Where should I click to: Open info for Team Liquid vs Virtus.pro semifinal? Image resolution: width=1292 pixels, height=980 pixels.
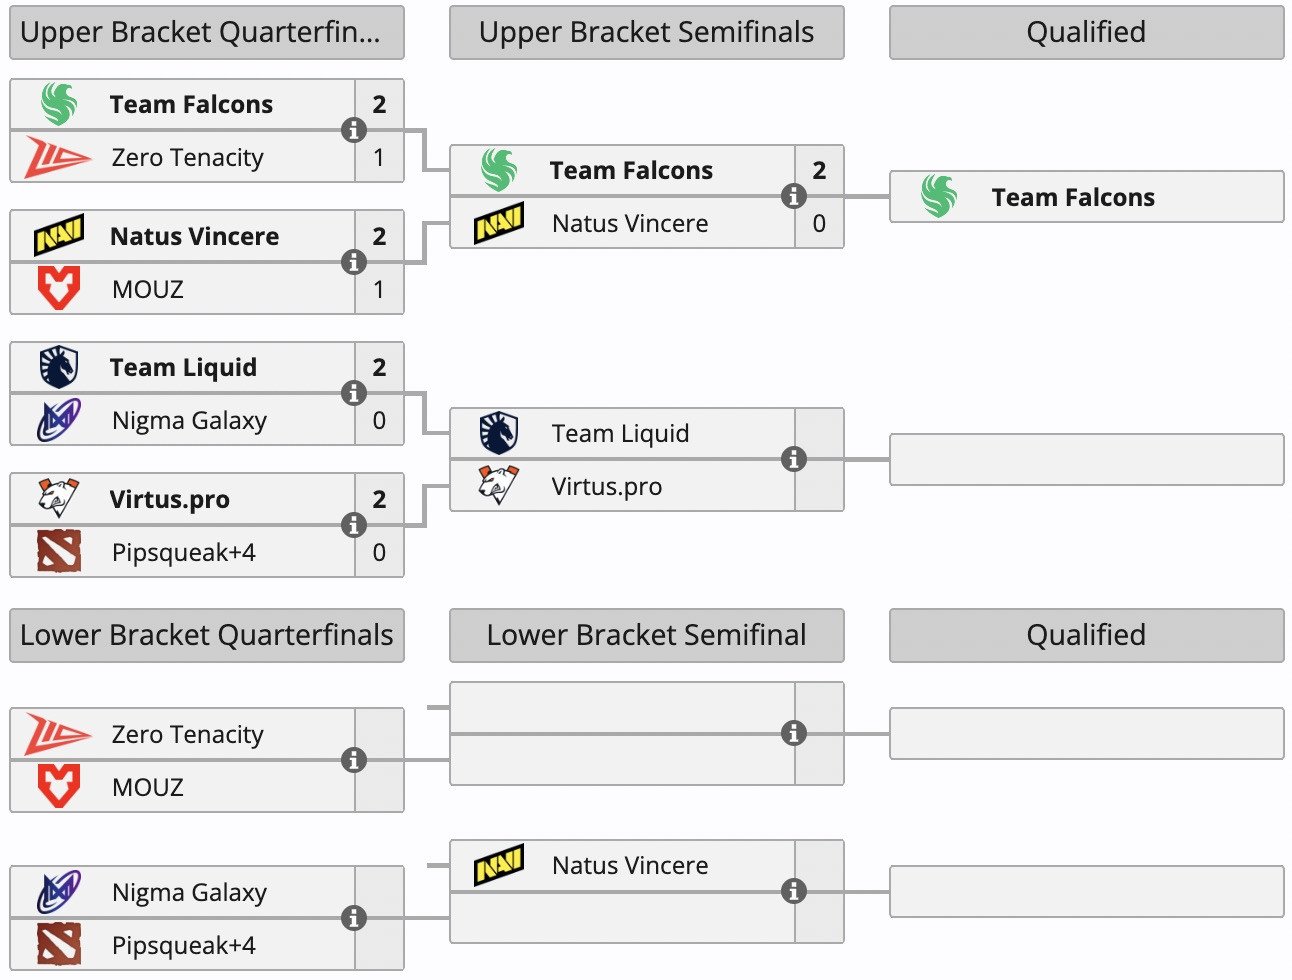[x=793, y=459]
